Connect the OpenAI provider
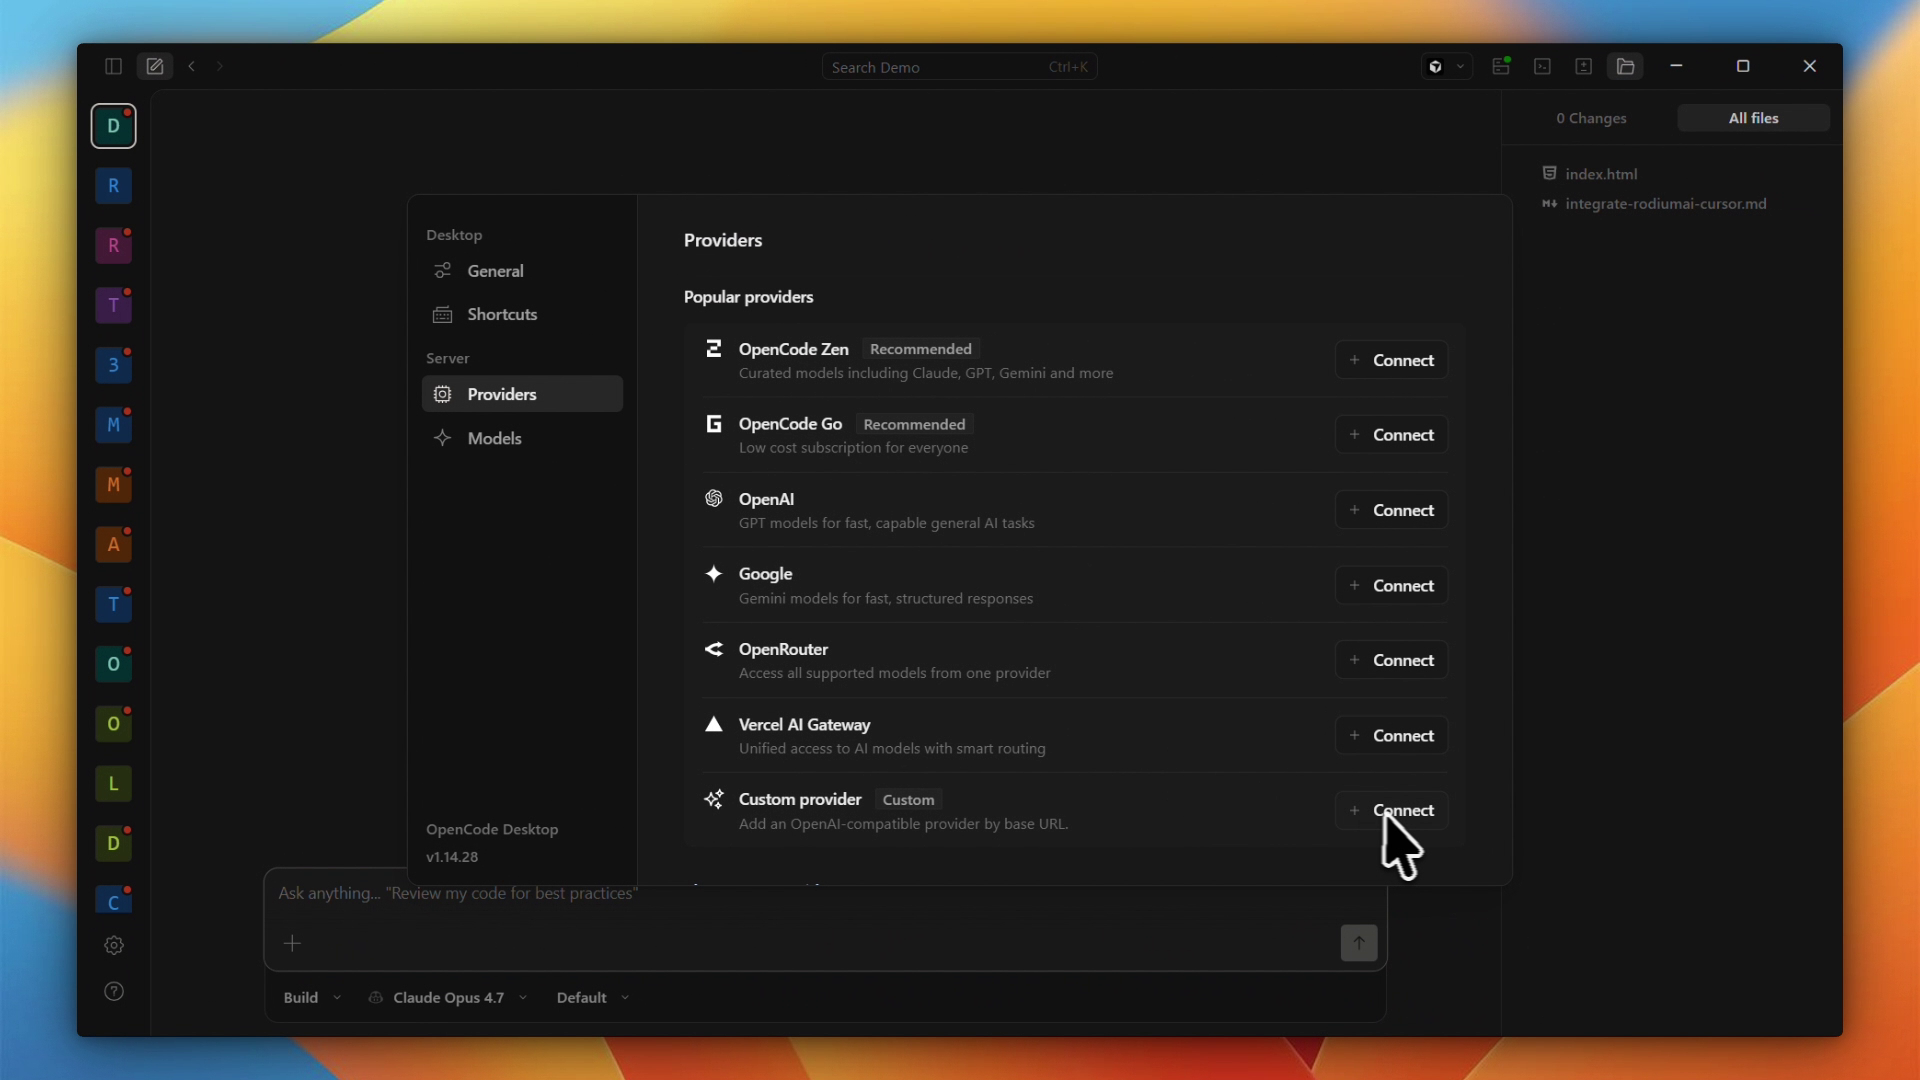Image resolution: width=1920 pixels, height=1080 pixels. point(1391,510)
